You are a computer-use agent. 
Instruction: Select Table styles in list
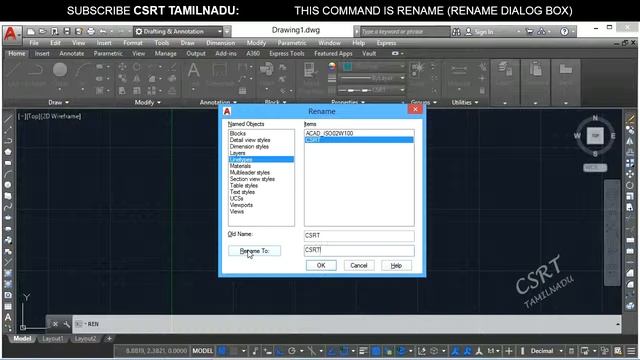click(244, 186)
